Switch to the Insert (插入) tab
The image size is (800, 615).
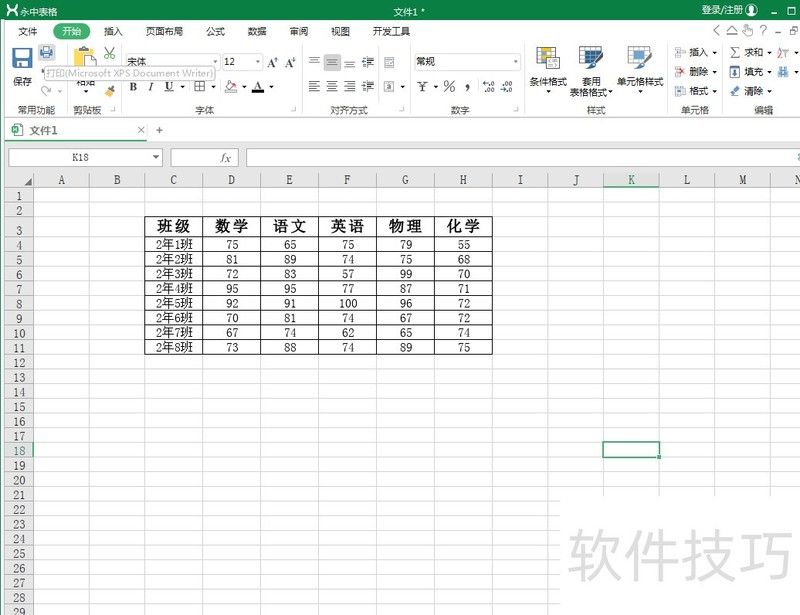coord(113,32)
